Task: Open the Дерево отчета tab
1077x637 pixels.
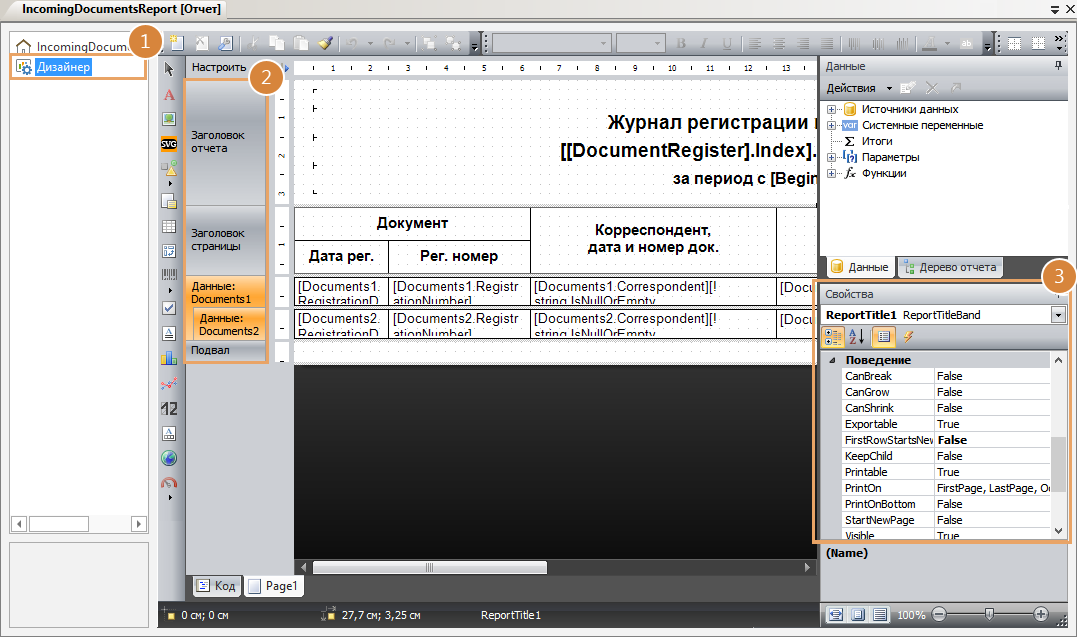Action: click(x=950, y=267)
